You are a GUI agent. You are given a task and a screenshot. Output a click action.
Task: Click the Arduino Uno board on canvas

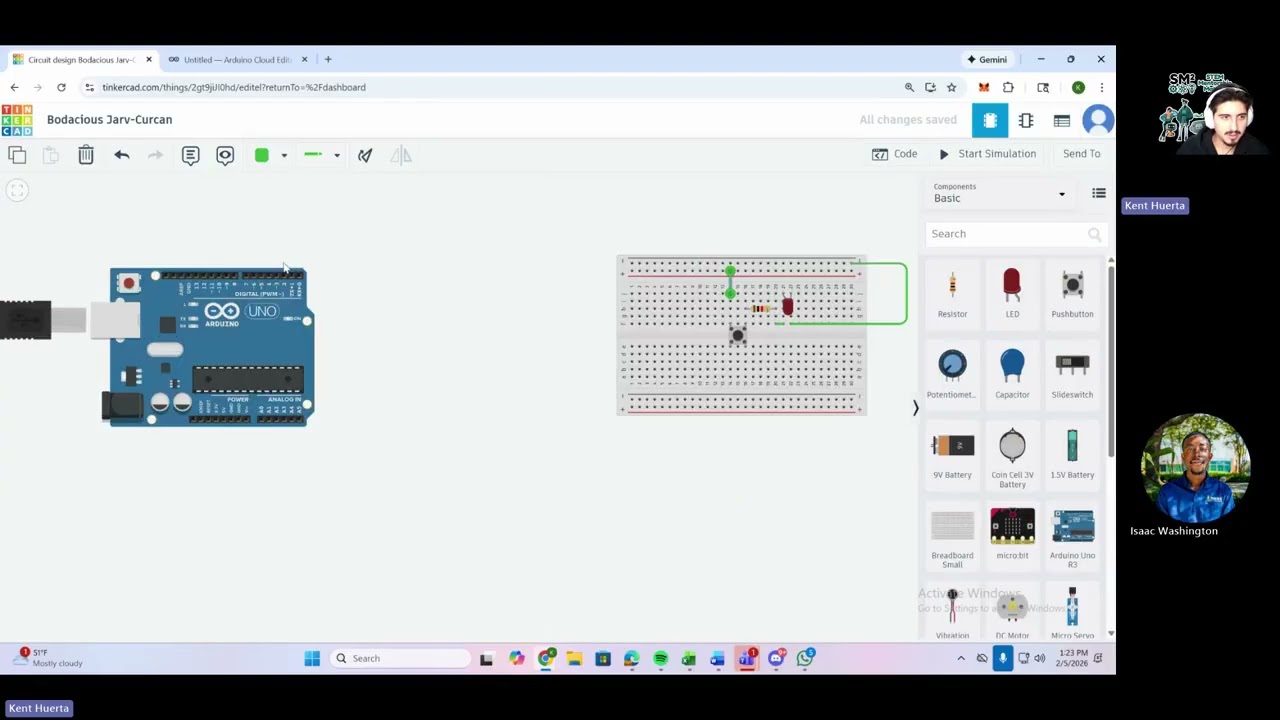(210, 347)
